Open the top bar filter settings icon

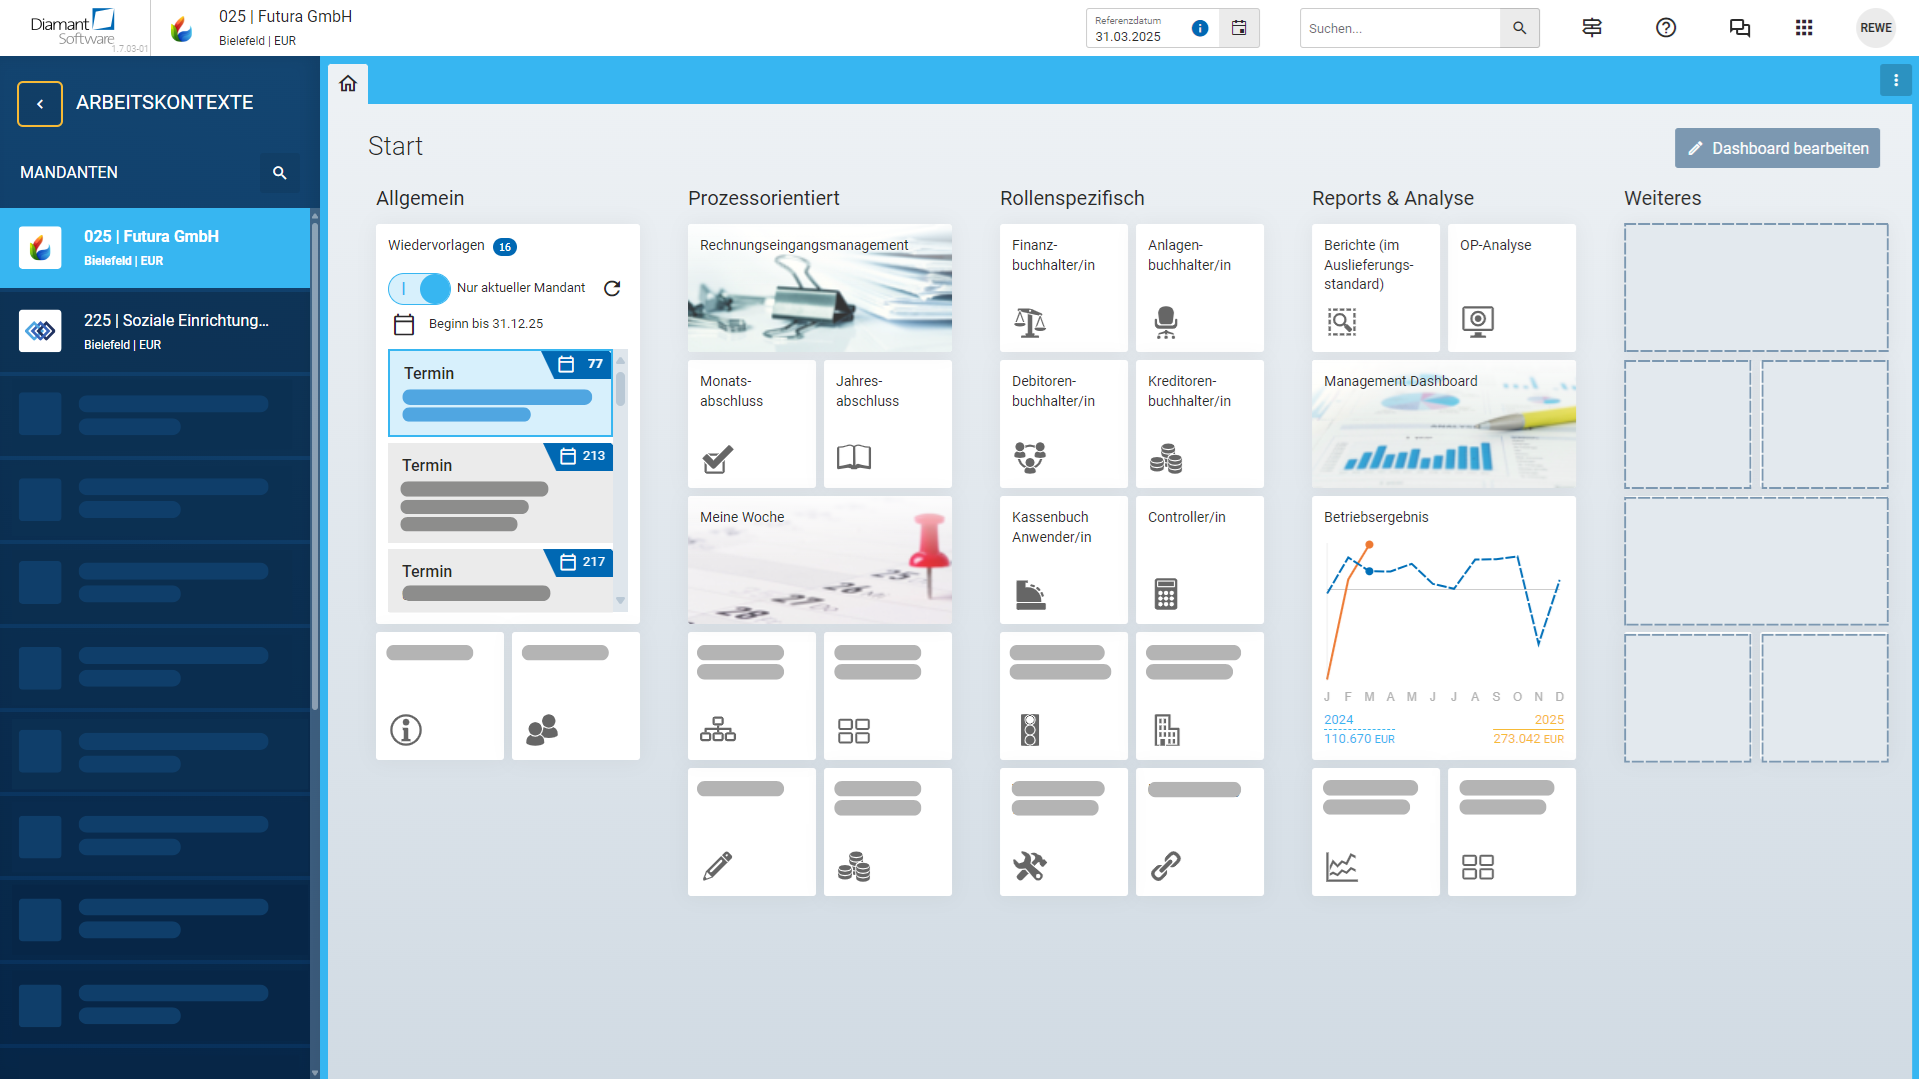(x=1591, y=28)
